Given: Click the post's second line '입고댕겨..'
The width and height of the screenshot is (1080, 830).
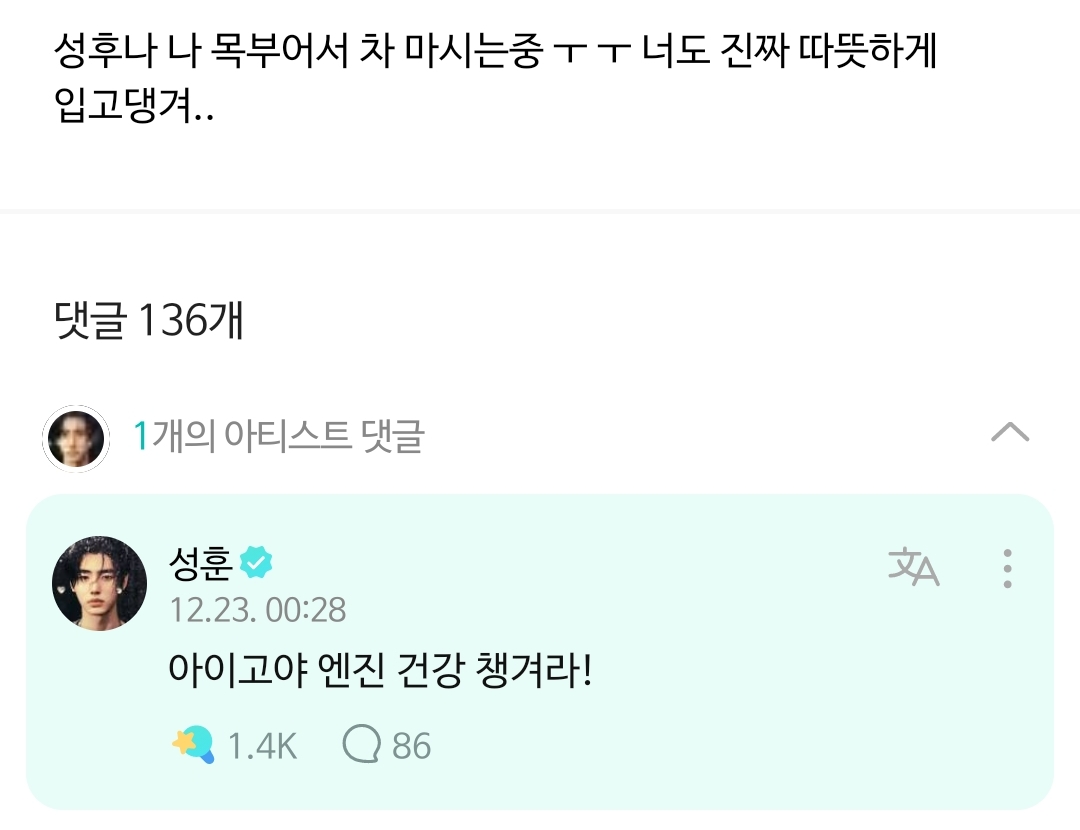Looking at the screenshot, I should coord(133,107).
